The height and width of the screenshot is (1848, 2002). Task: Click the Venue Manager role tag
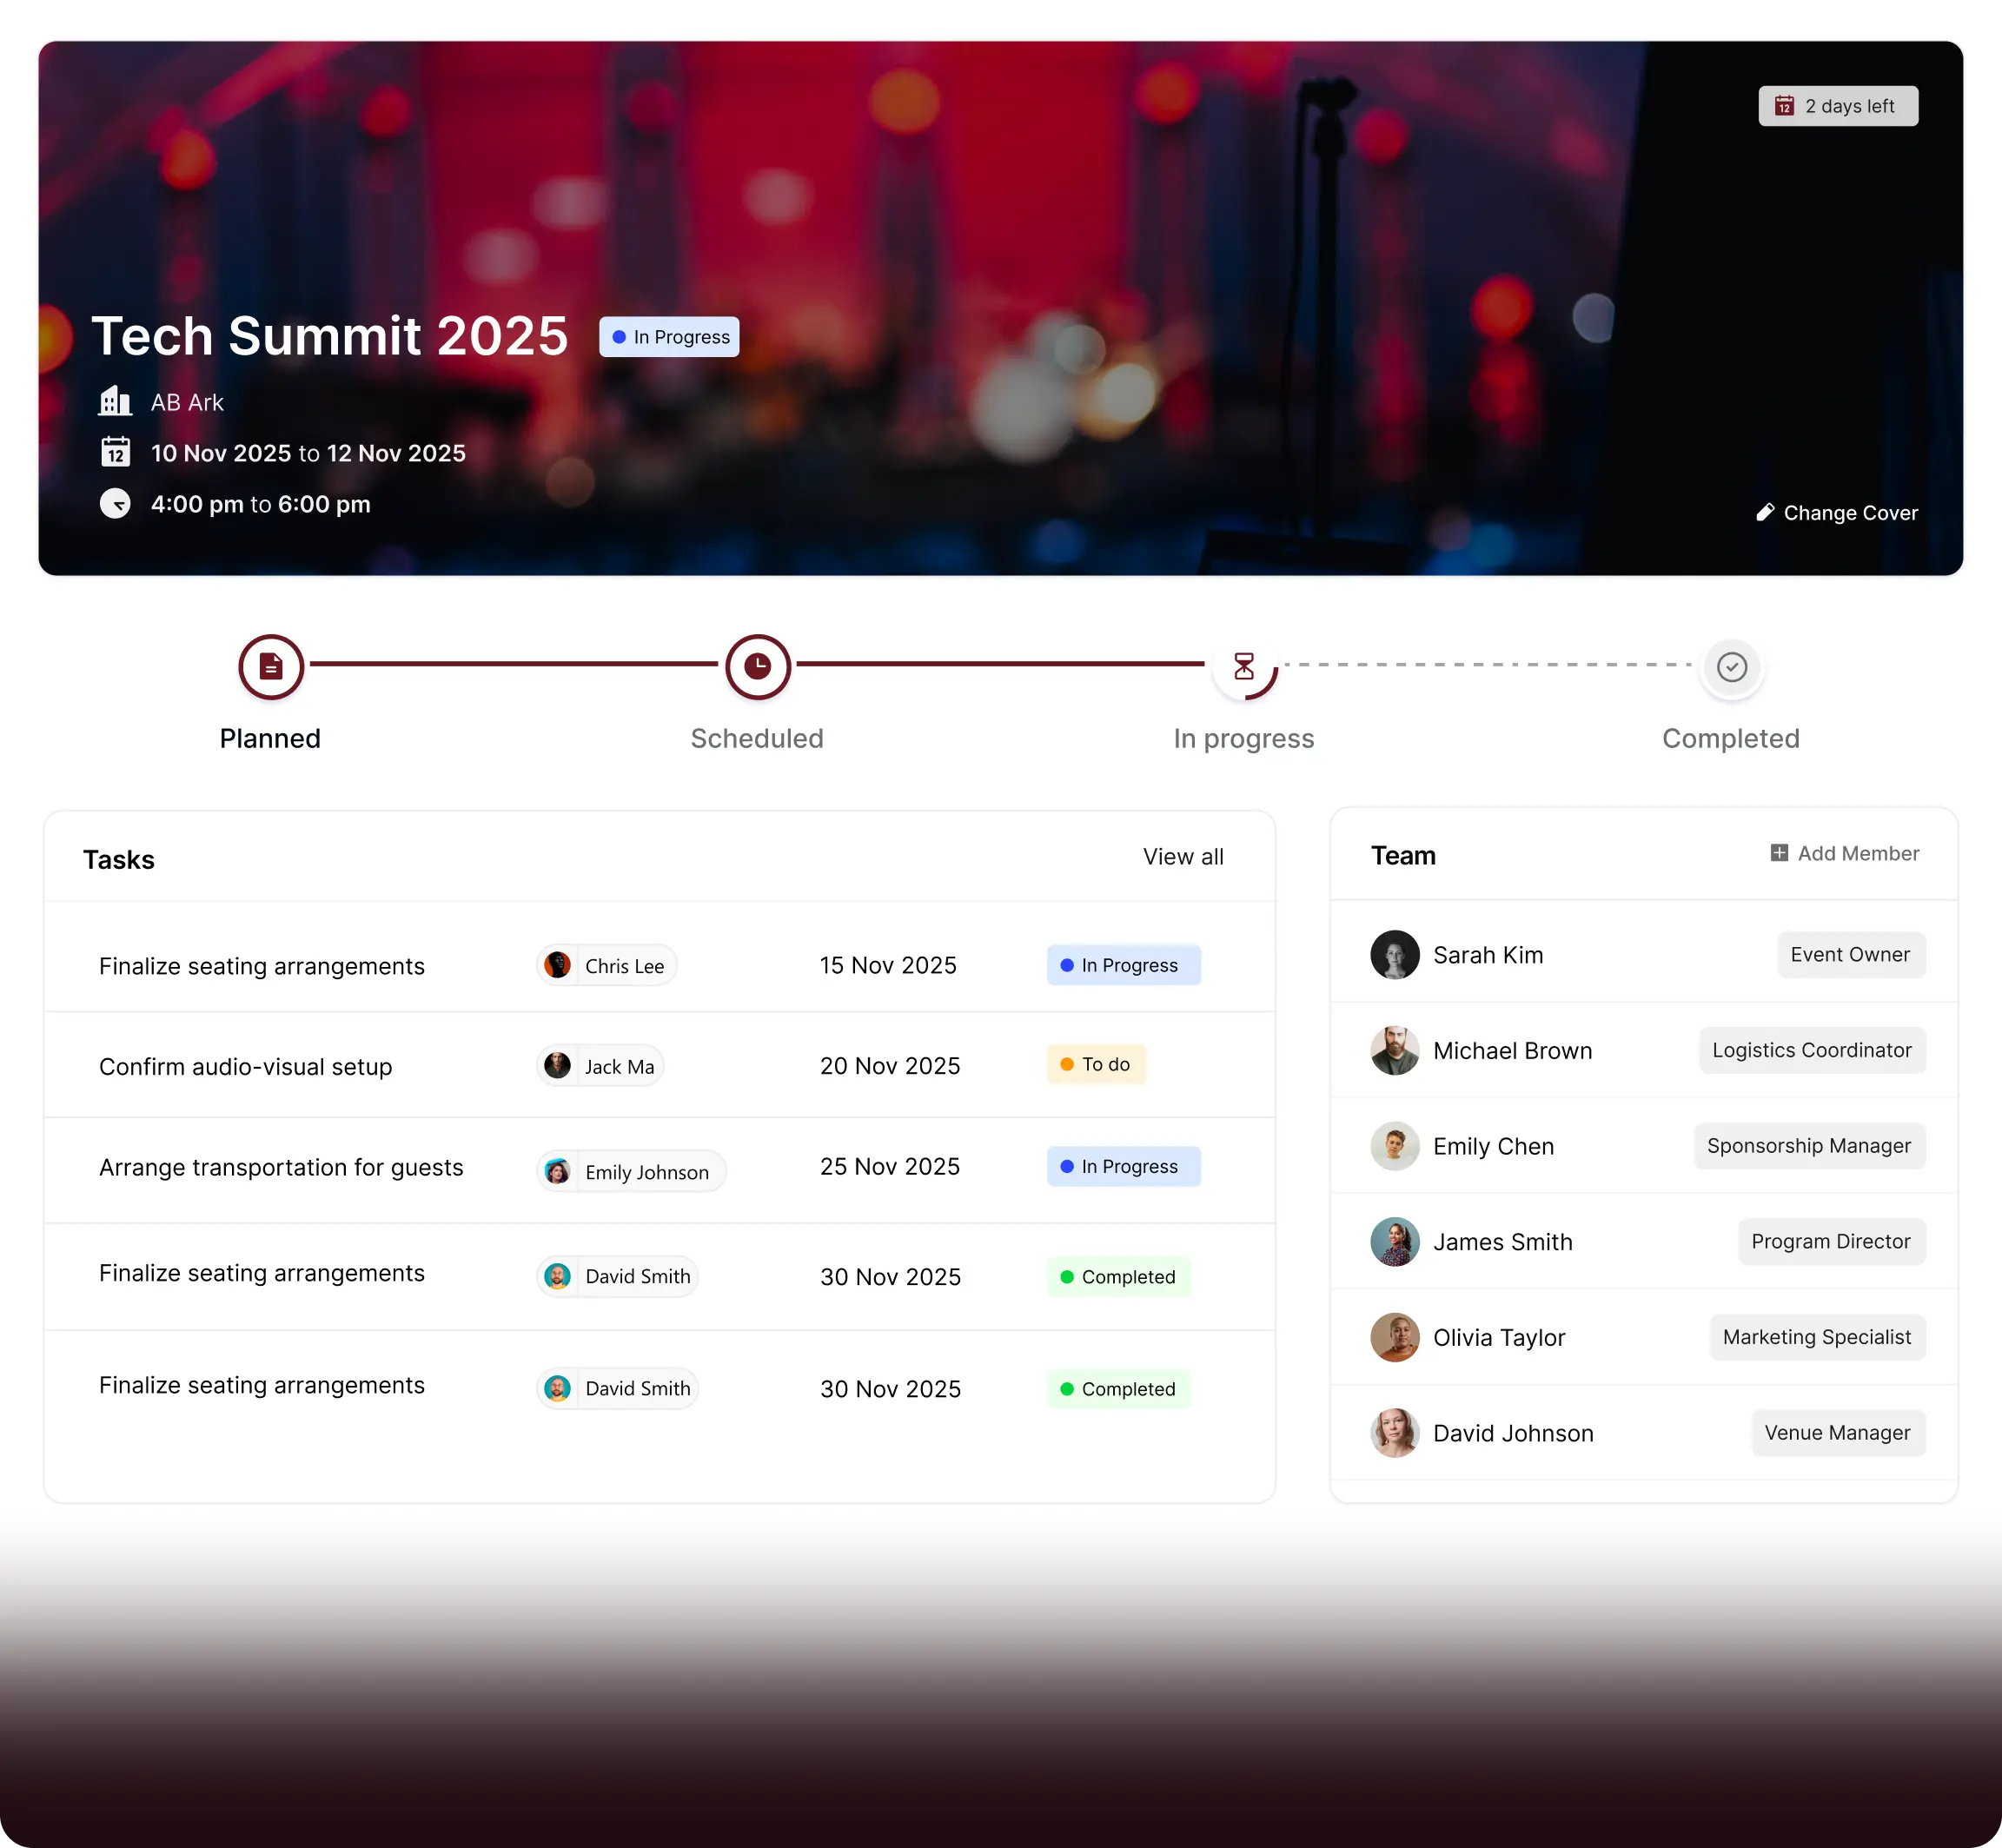pos(1838,1433)
